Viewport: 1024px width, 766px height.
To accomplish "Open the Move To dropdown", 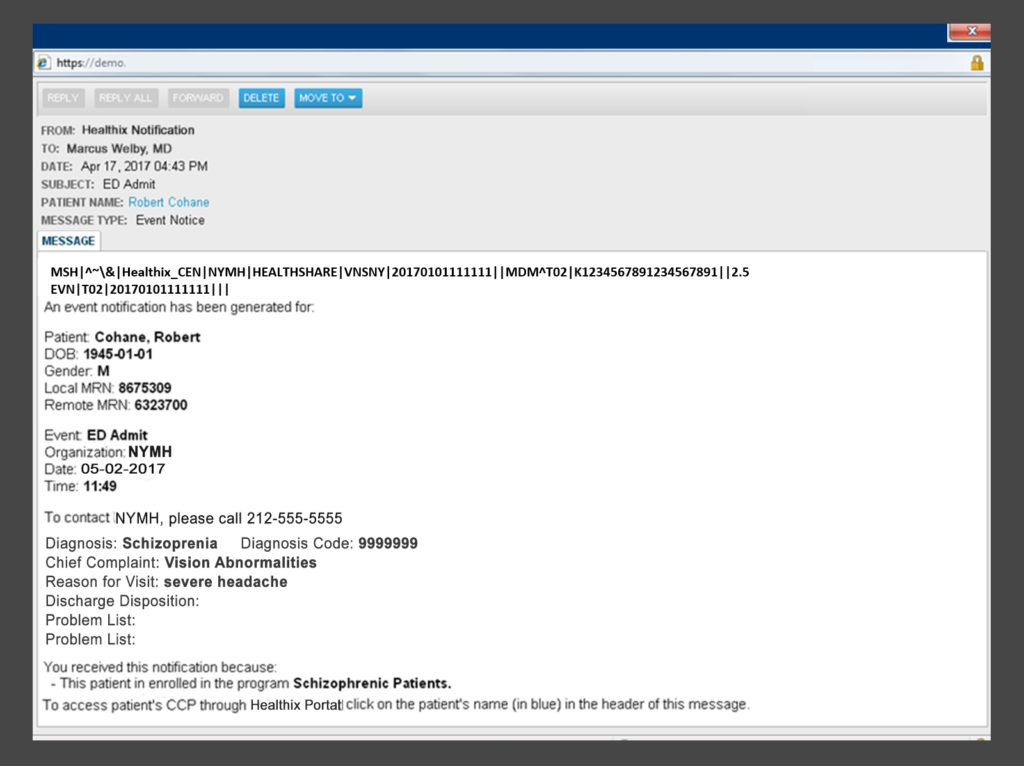I will 328,98.
